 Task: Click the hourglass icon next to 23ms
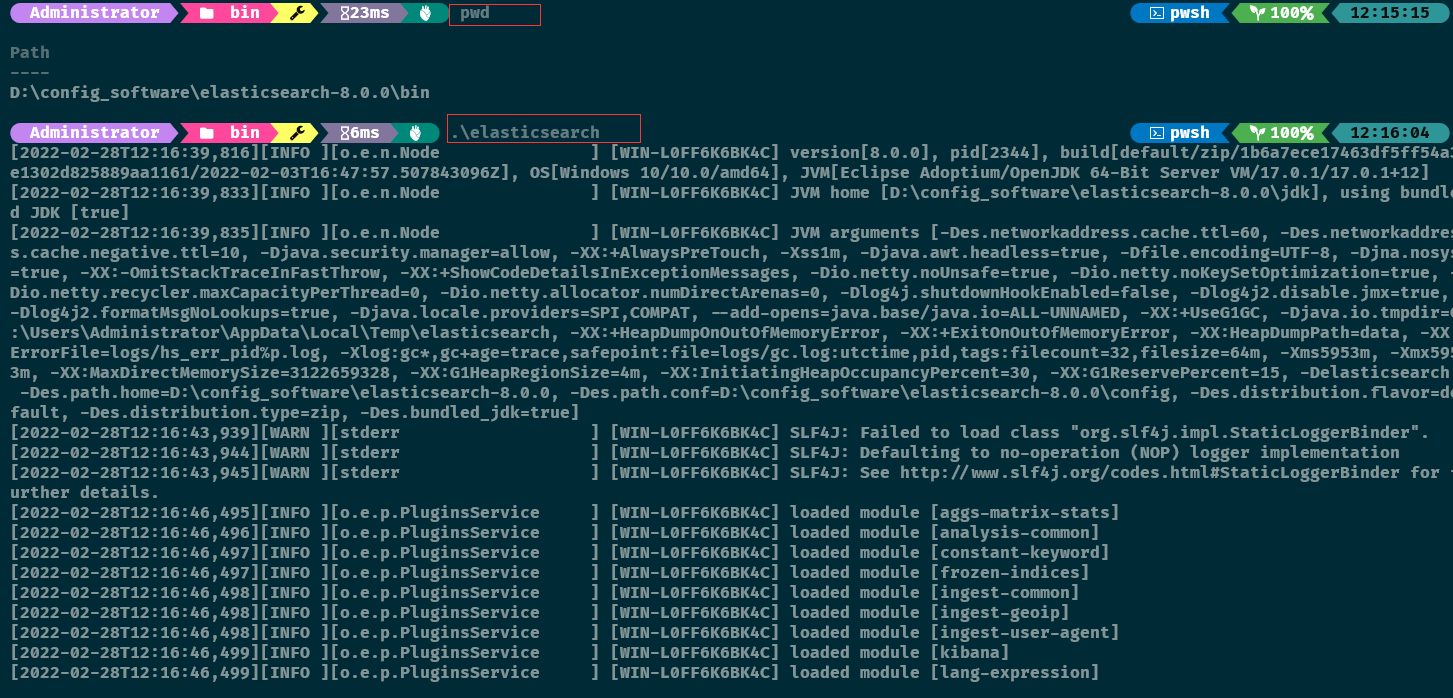tap(345, 13)
